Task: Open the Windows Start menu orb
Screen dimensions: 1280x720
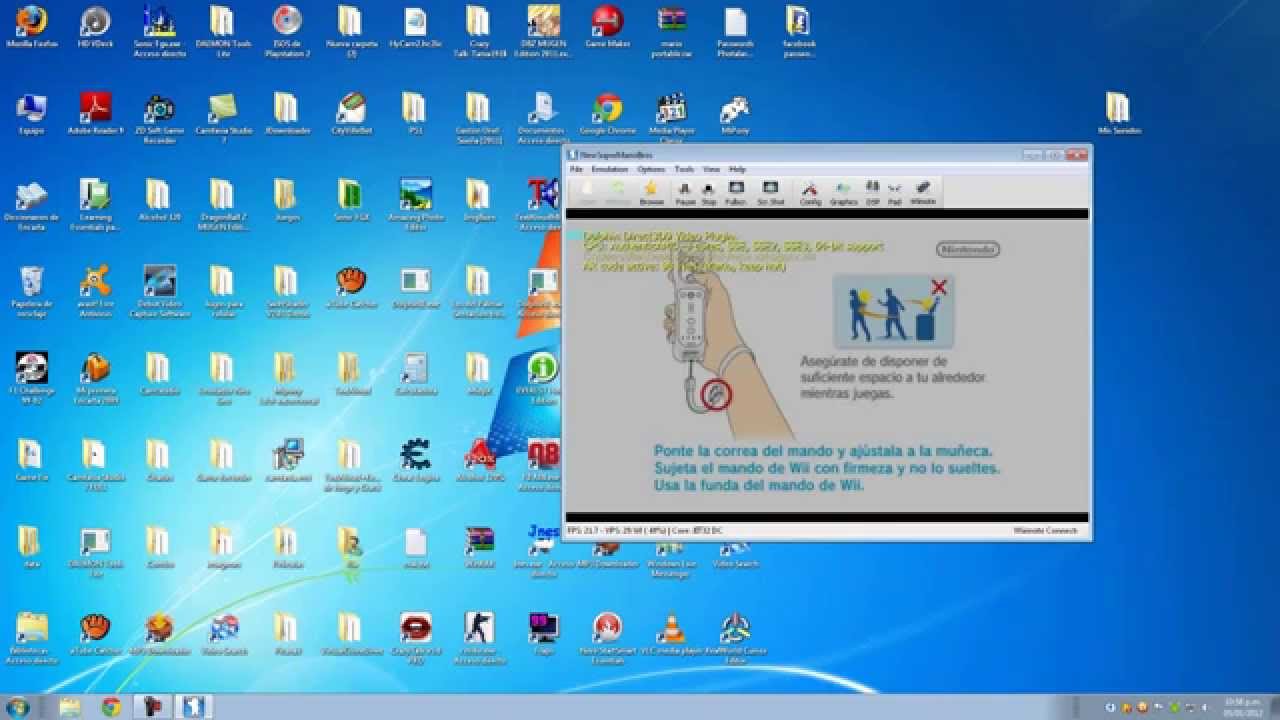Action: tap(18, 707)
